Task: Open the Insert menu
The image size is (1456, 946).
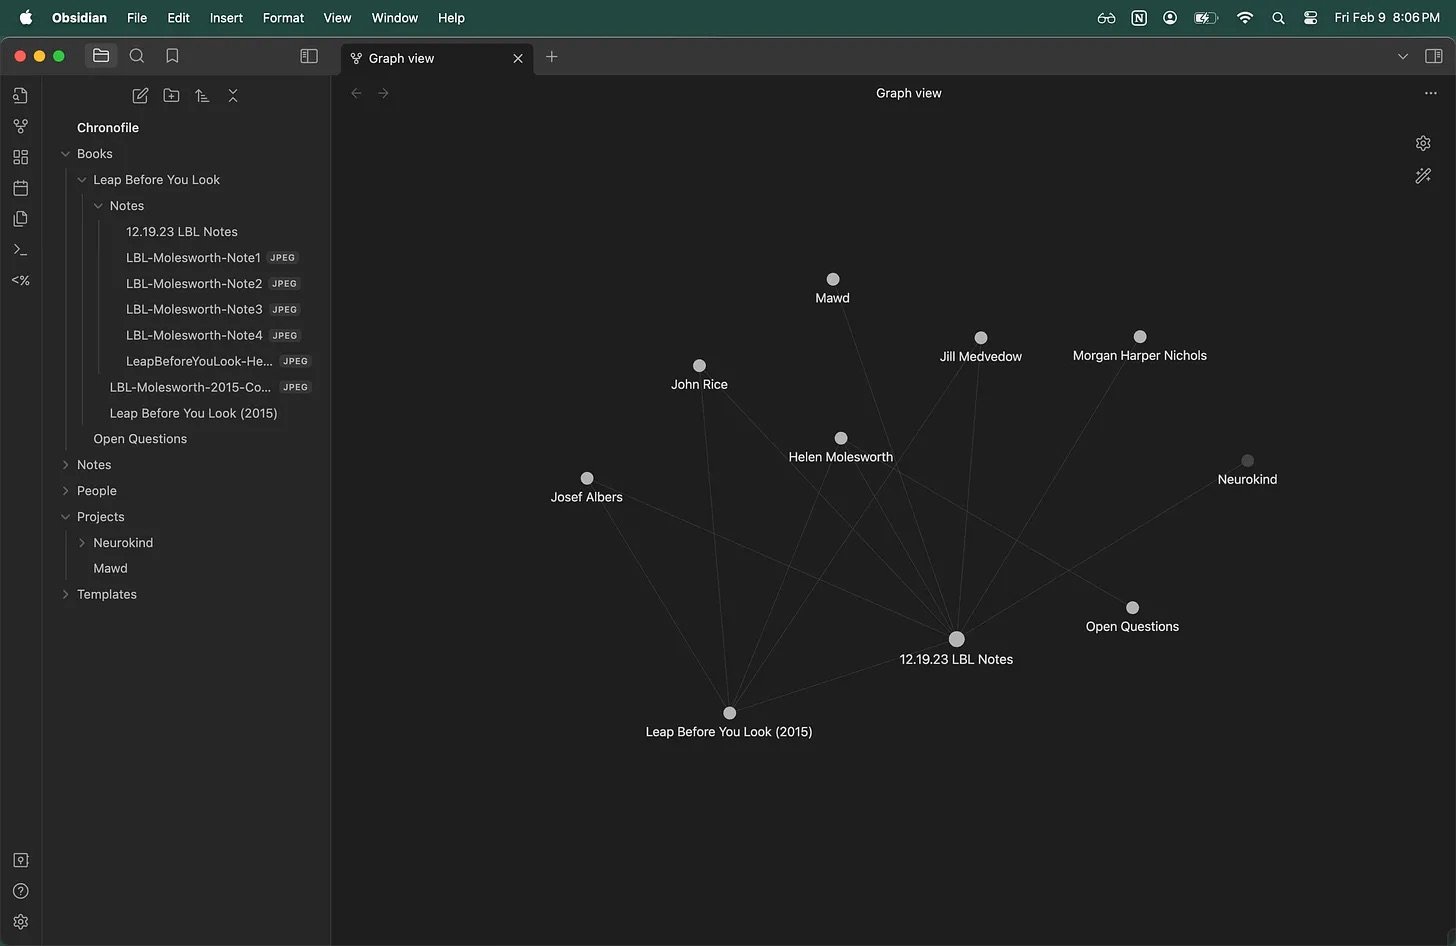Action: [x=226, y=18]
